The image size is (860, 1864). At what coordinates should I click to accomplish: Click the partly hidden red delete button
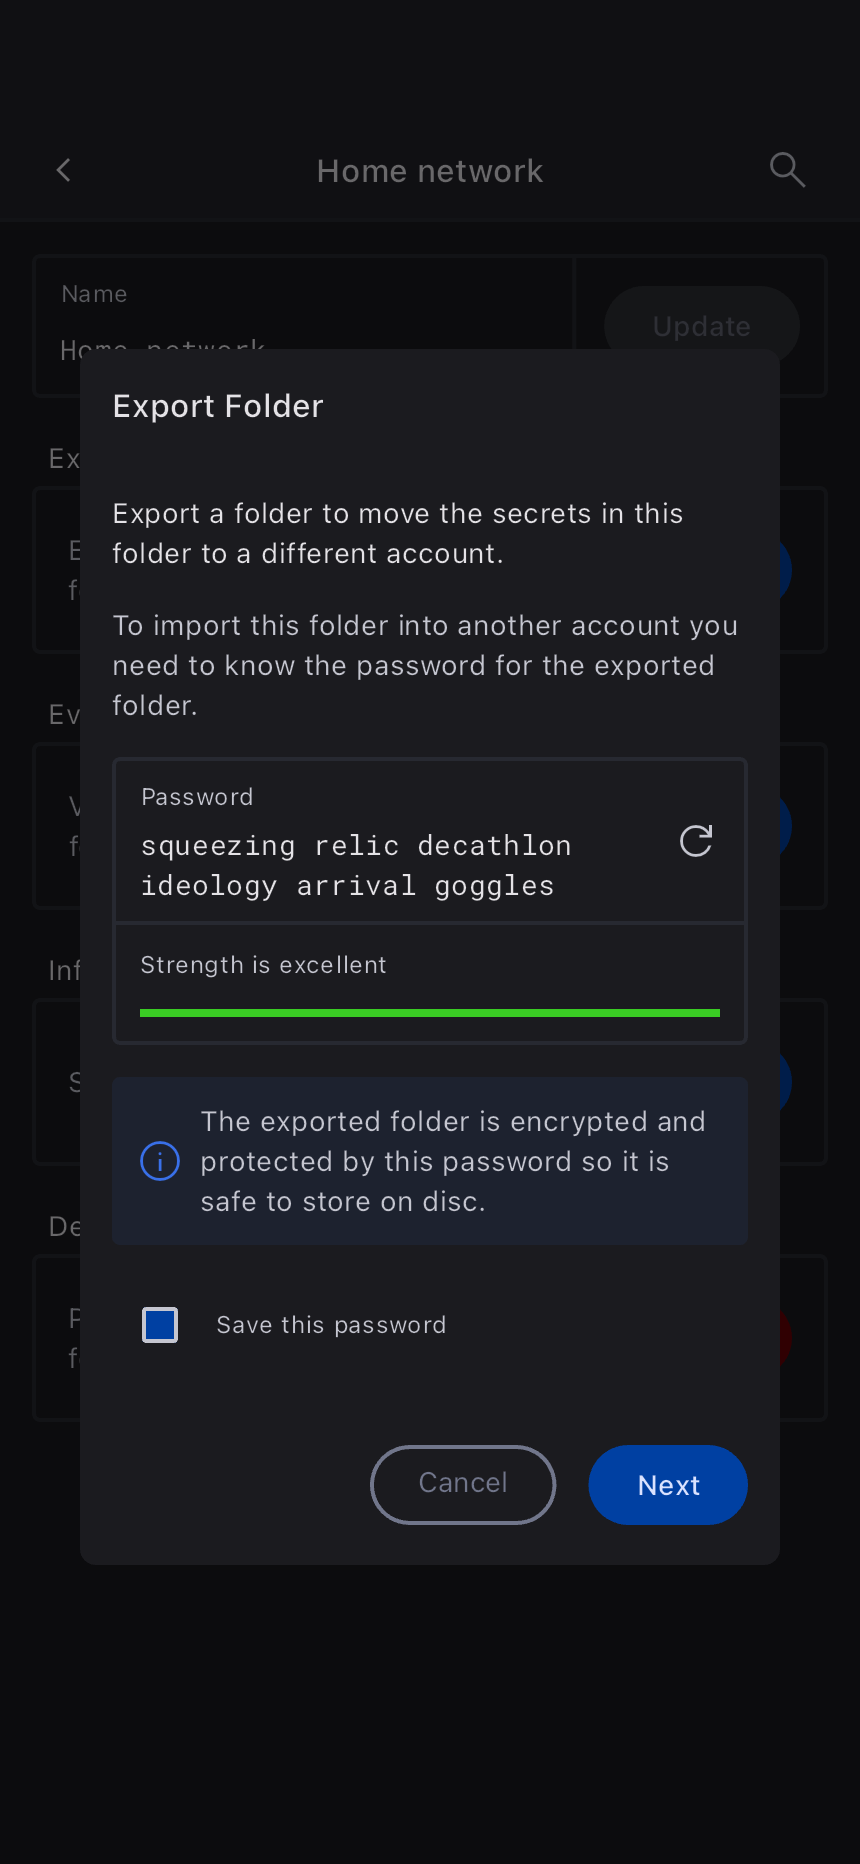pyautogui.click(x=786, y=1338)
